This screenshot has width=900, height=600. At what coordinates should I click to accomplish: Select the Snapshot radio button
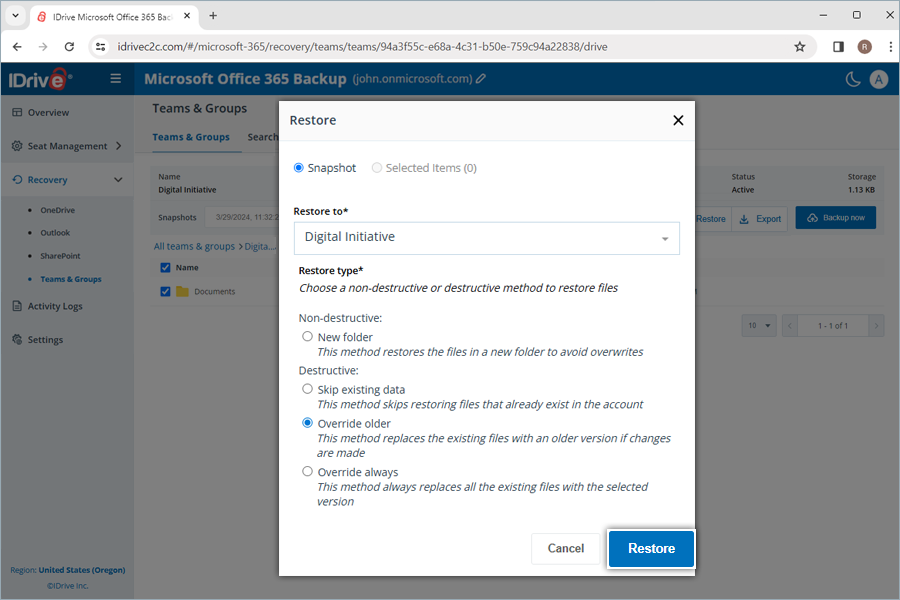point(300,168)
